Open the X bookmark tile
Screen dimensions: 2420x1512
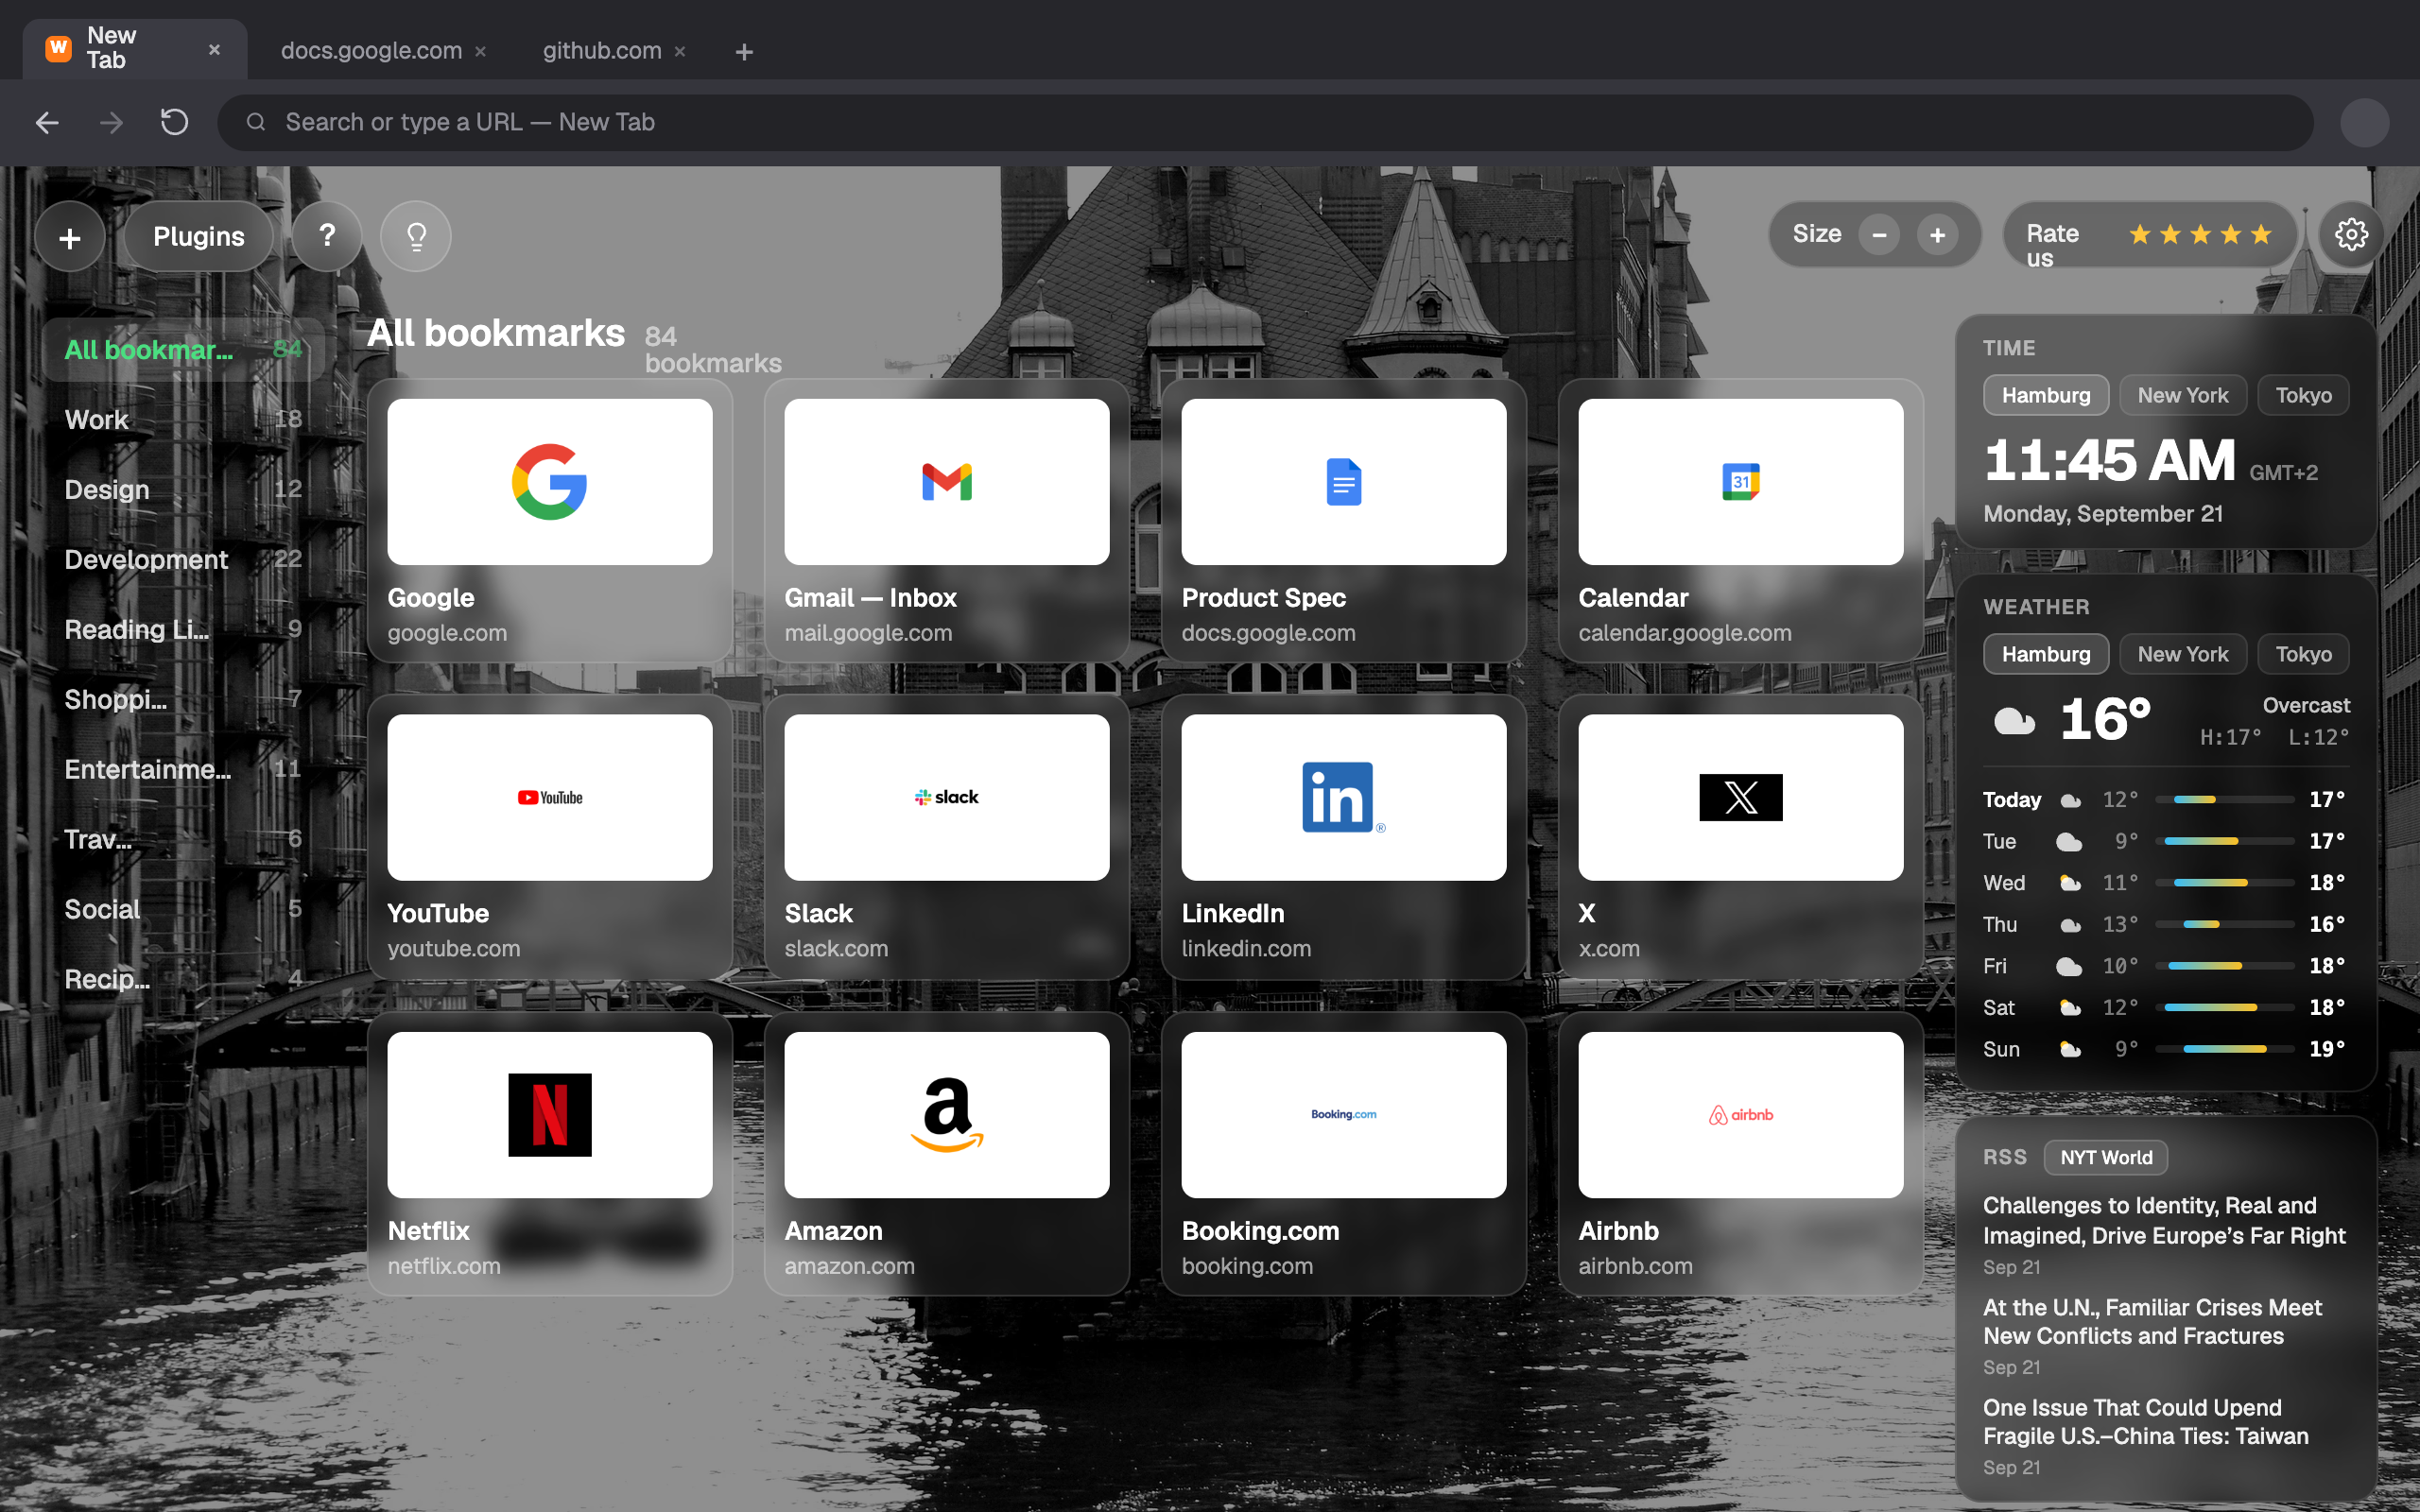(x=1740, y=837)
